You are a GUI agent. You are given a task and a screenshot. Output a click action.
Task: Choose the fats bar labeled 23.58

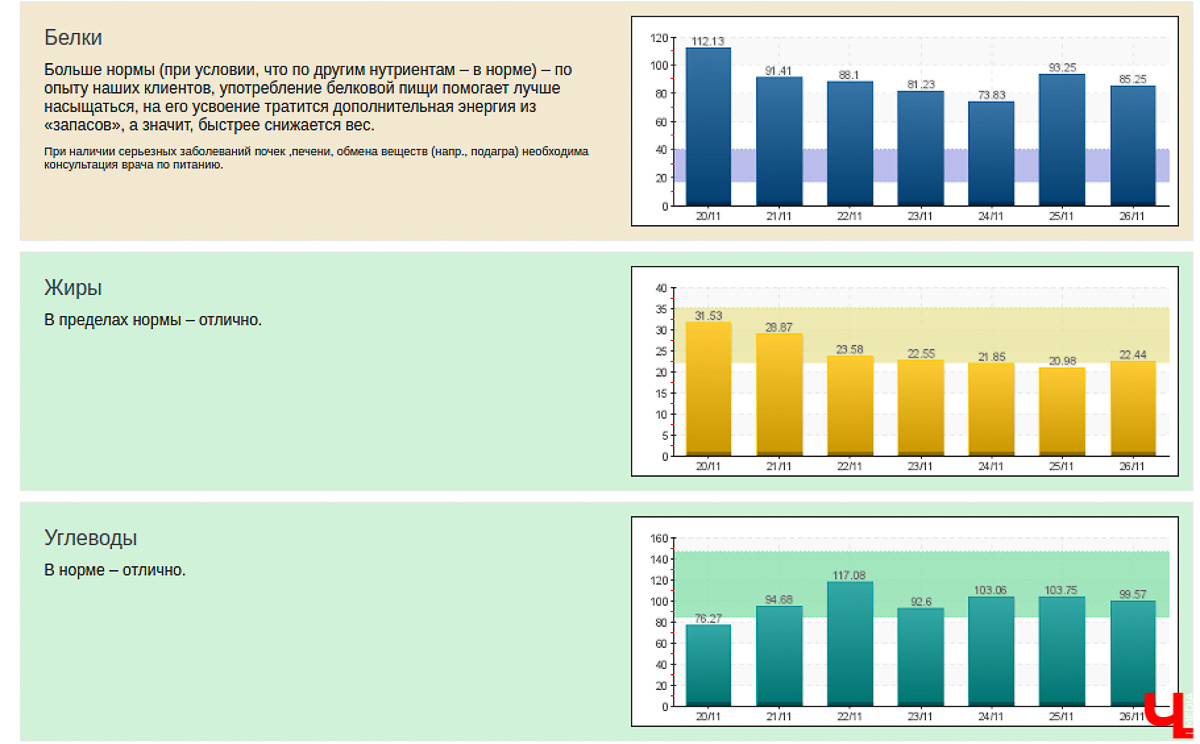click(850, 405)
